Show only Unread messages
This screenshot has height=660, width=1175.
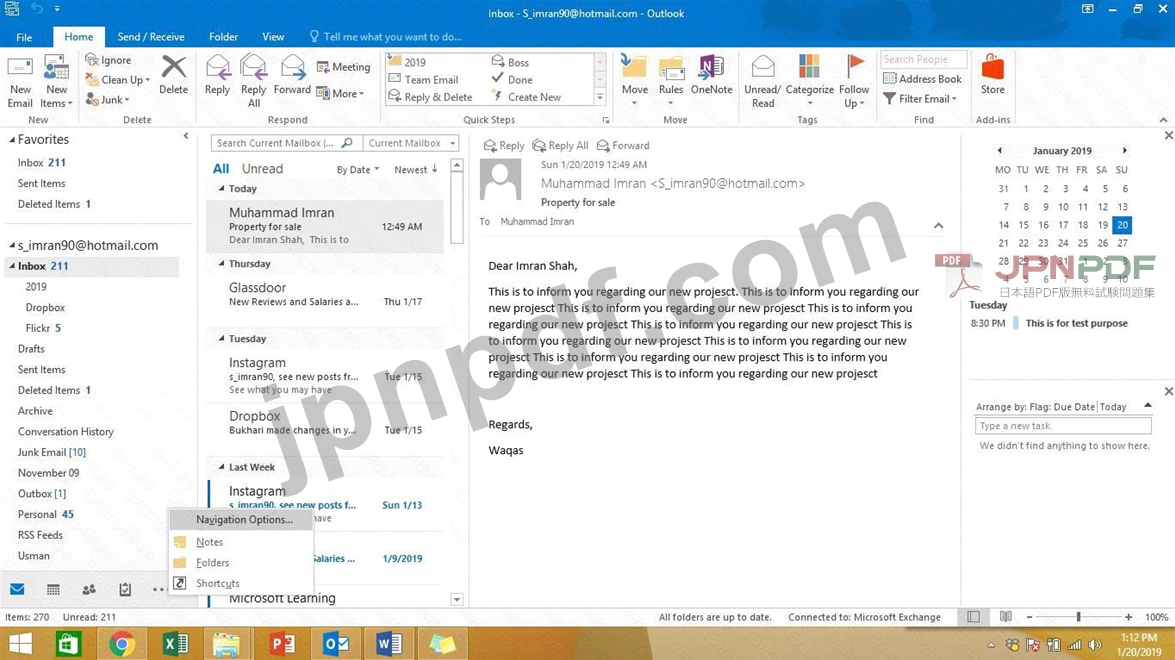262,169
